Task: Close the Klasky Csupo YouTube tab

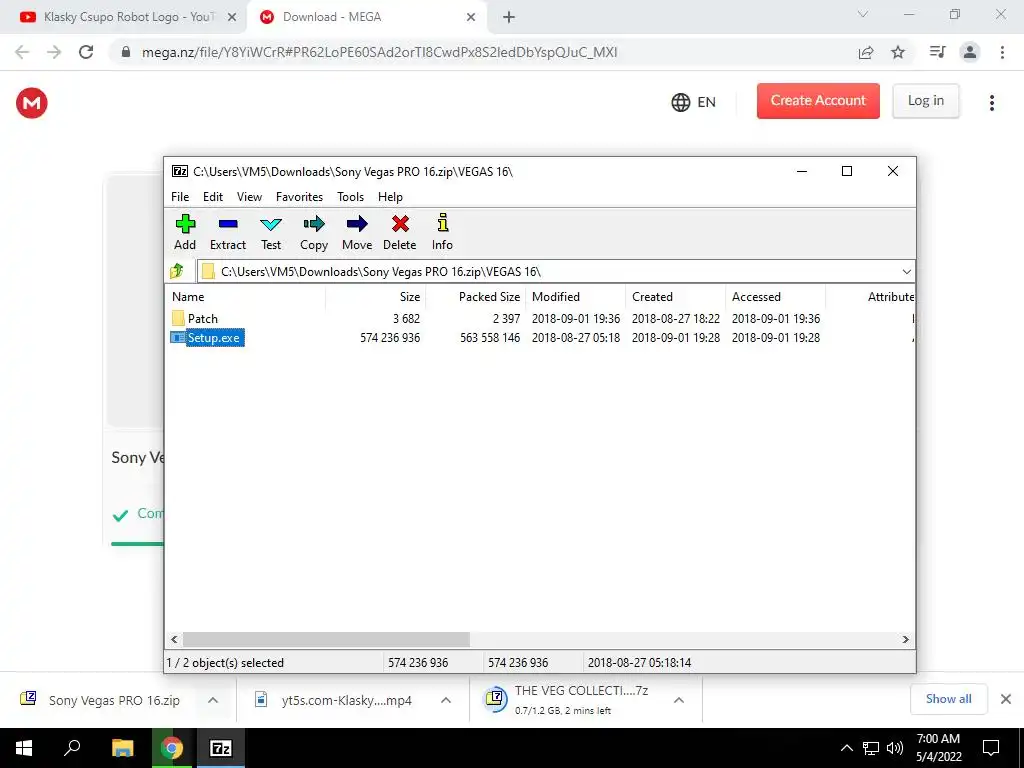Action: click(231, 17)
